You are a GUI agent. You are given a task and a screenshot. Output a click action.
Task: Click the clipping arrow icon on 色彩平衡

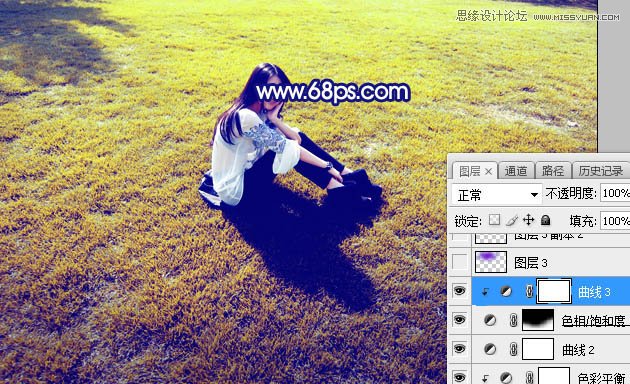click(485, 378)
